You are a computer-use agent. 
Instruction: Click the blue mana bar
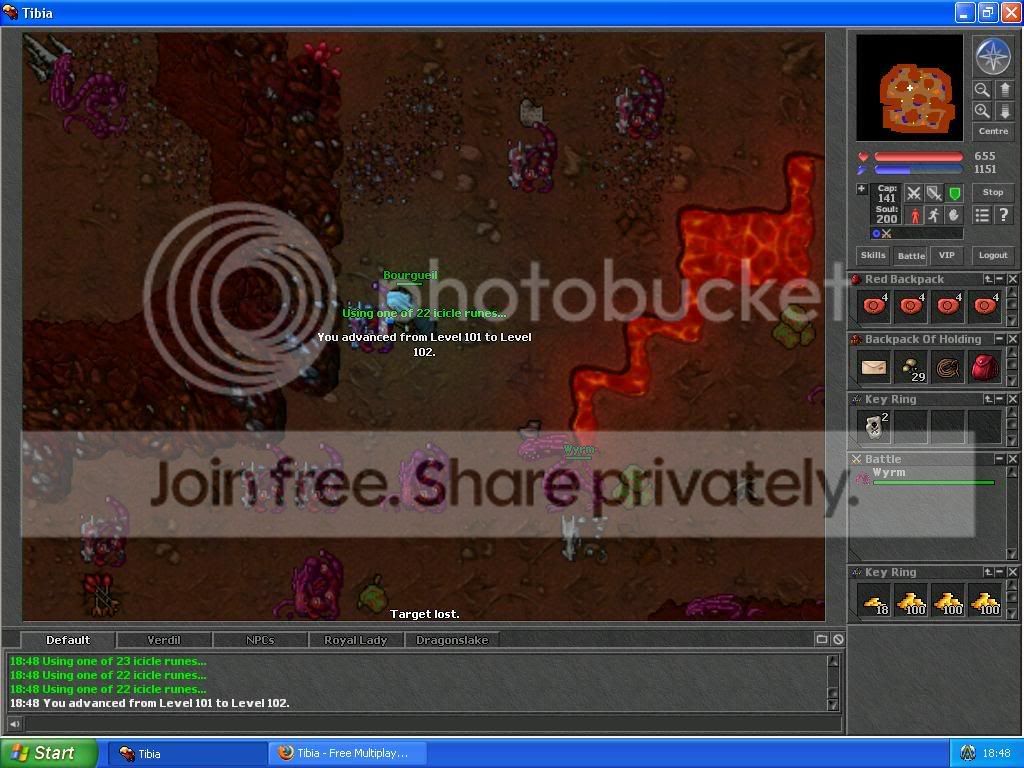pos(918,170)
